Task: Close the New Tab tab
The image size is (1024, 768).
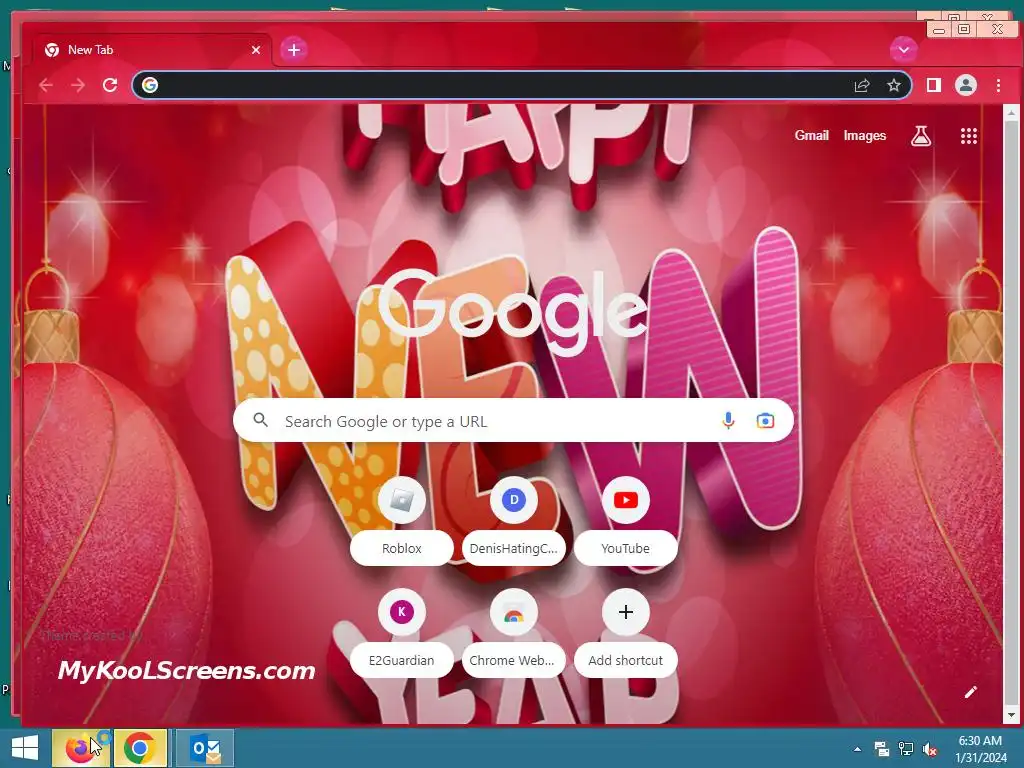Action: click(256, 50)
